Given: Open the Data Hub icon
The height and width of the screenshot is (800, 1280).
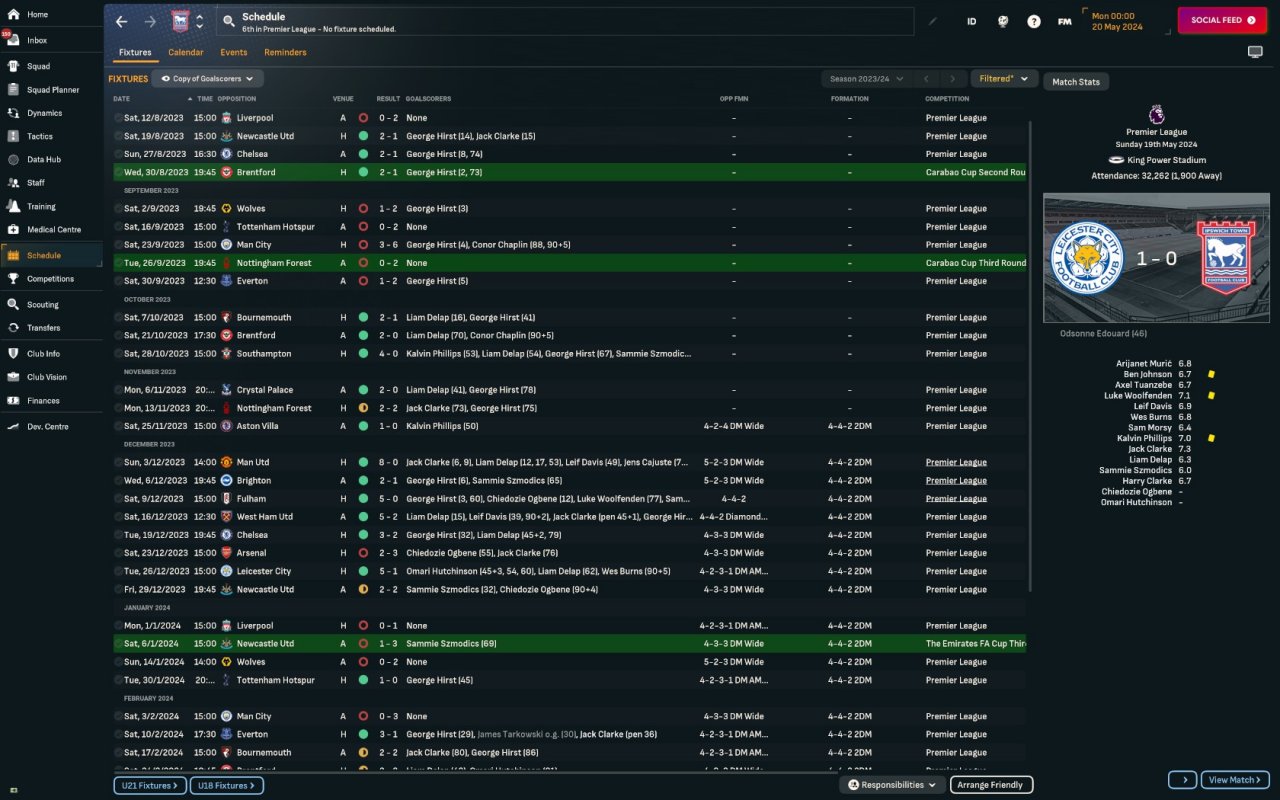Looking at the screenshot, I should click(13, 159).
